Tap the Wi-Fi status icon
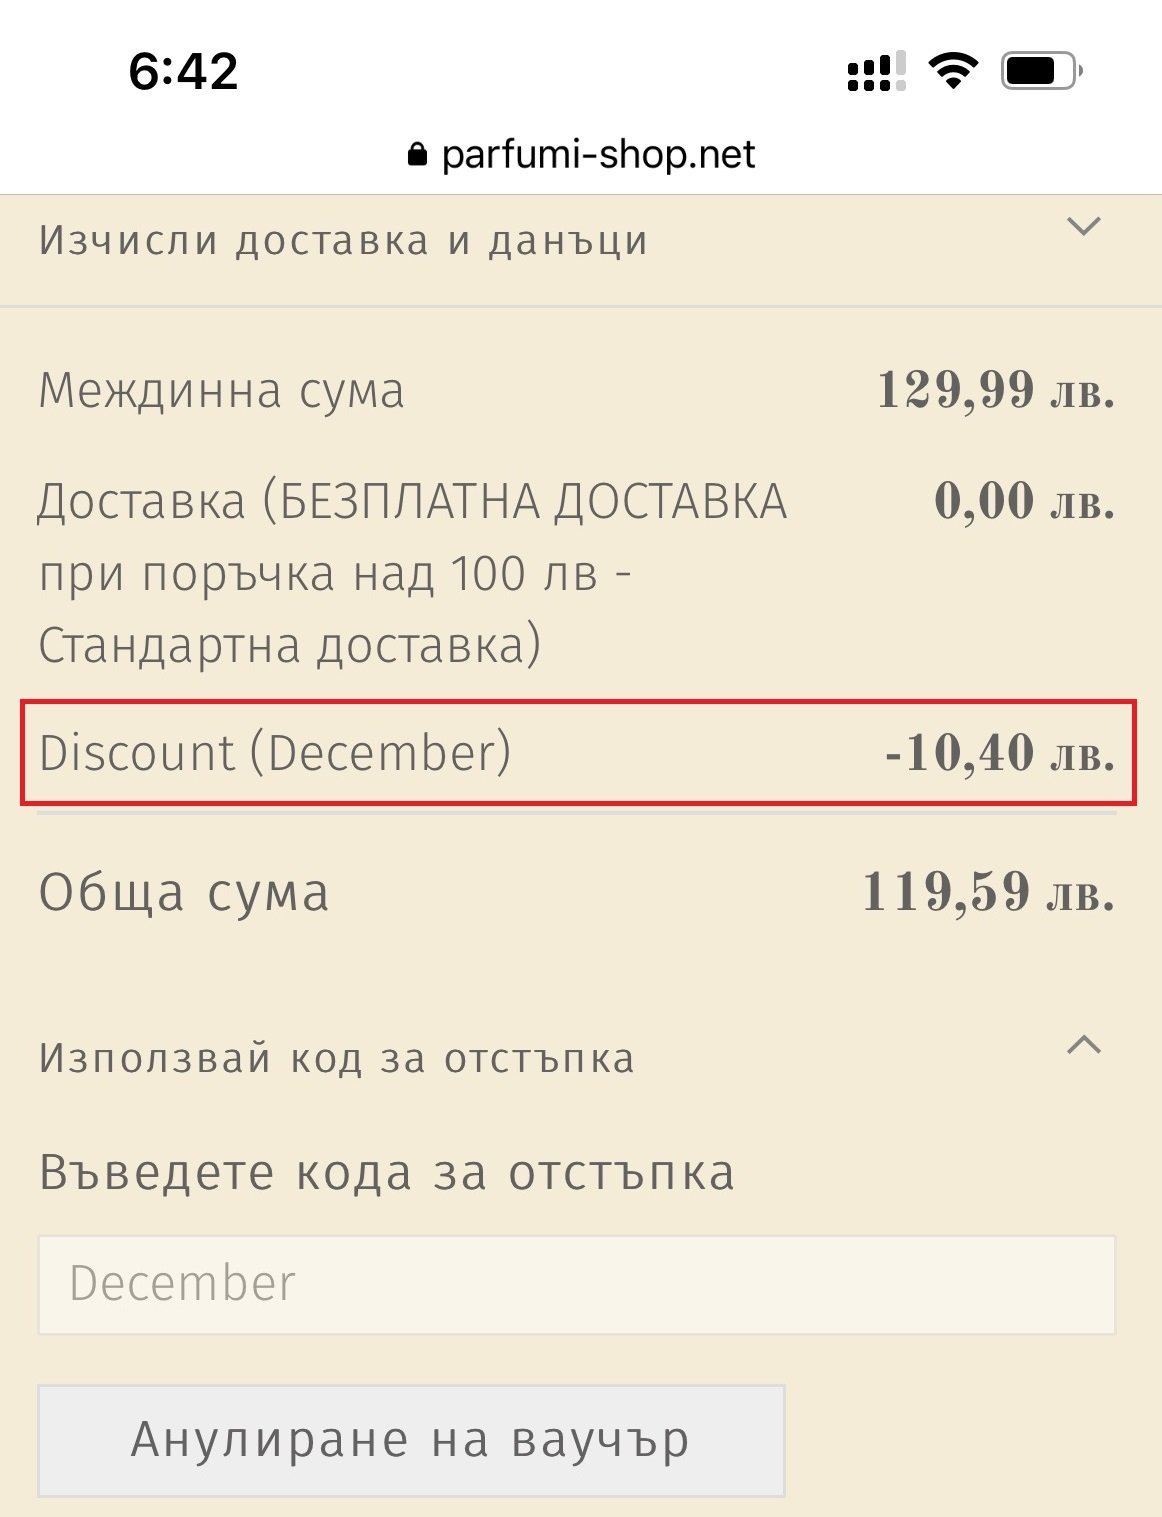Image resolution: width=1162 pixels, height=1517 pixels. point(953,71)
